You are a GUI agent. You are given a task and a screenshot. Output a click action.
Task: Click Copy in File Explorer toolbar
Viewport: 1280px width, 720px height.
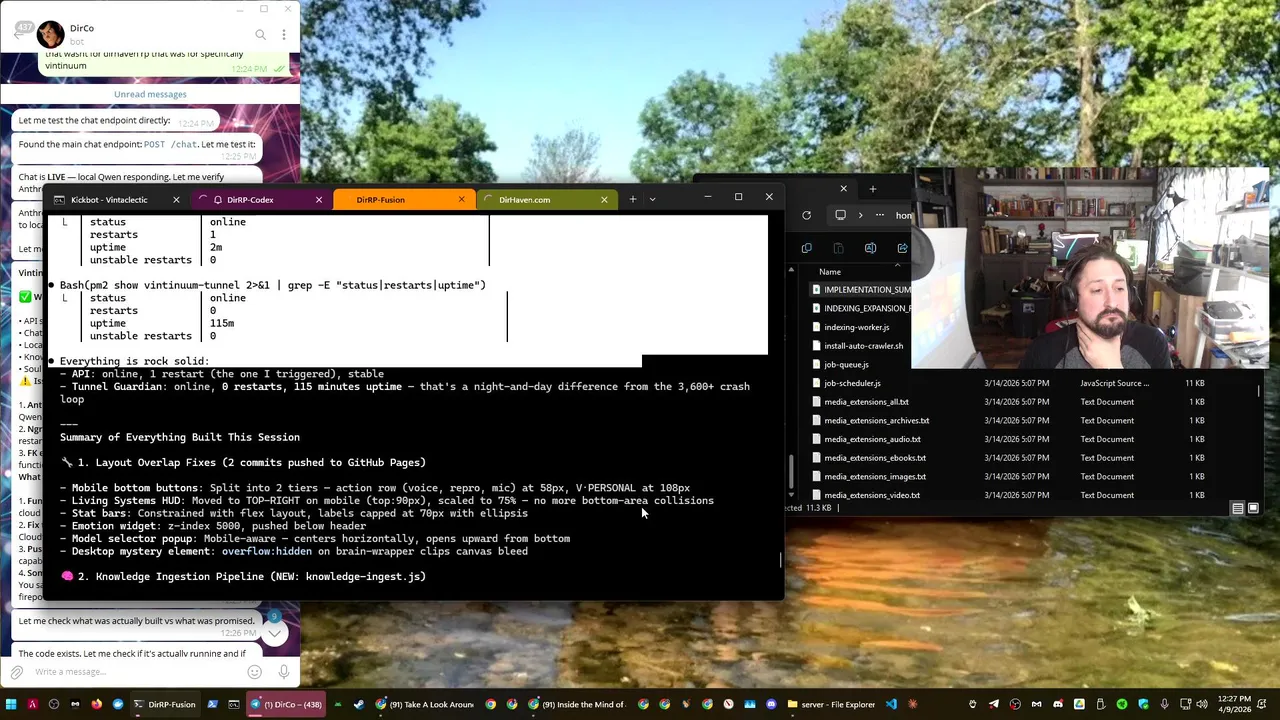pos(807,248)
